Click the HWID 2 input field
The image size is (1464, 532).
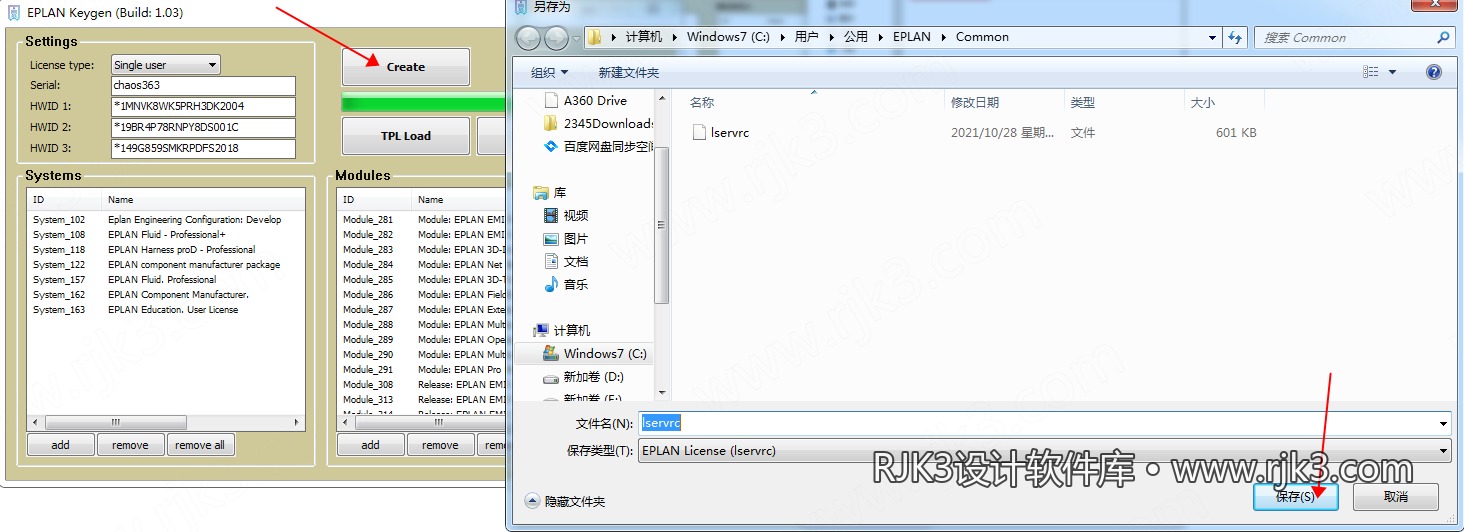[x=203, y=127]
